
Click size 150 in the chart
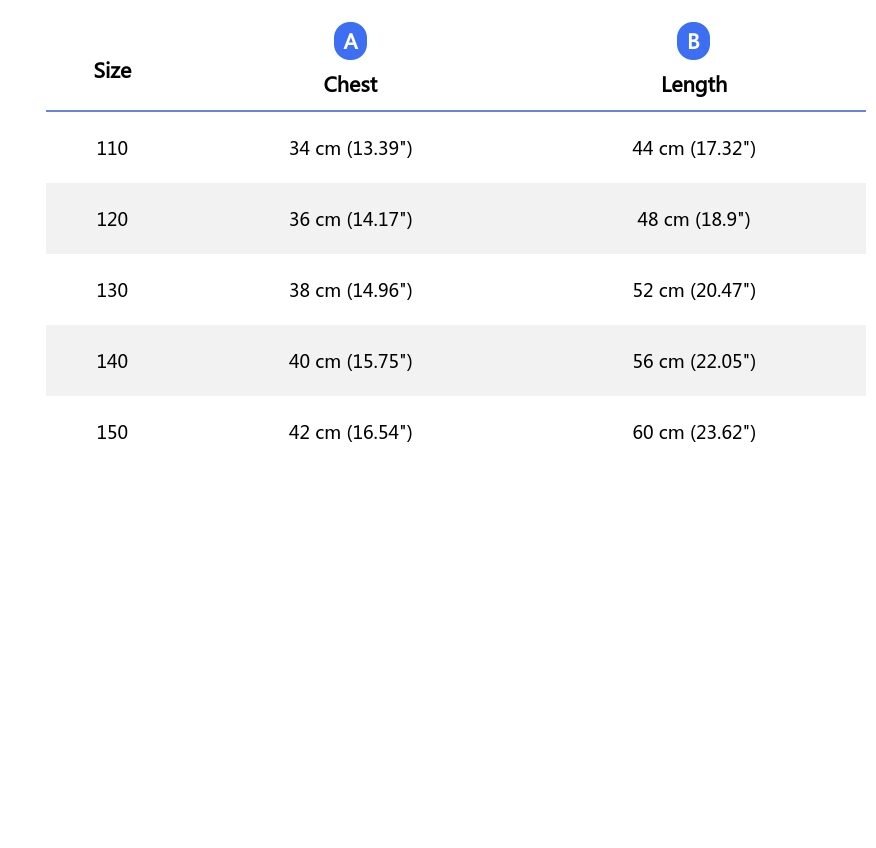pyautogui.click(x=112, y=433)
